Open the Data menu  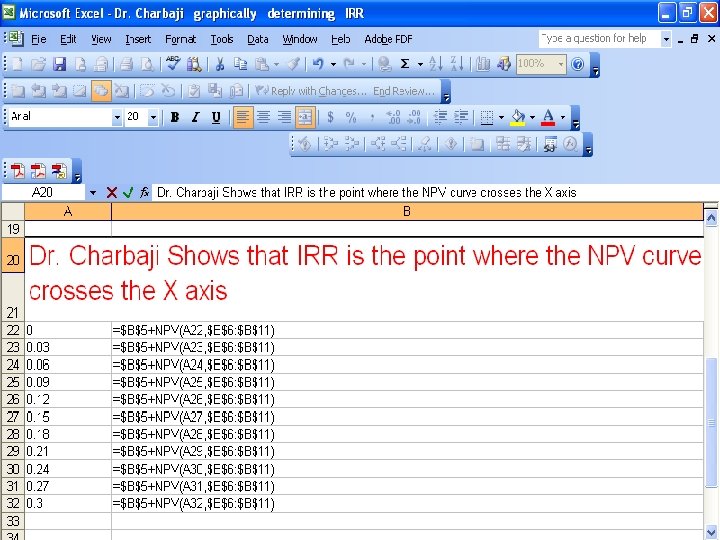(x=258, y=39)
